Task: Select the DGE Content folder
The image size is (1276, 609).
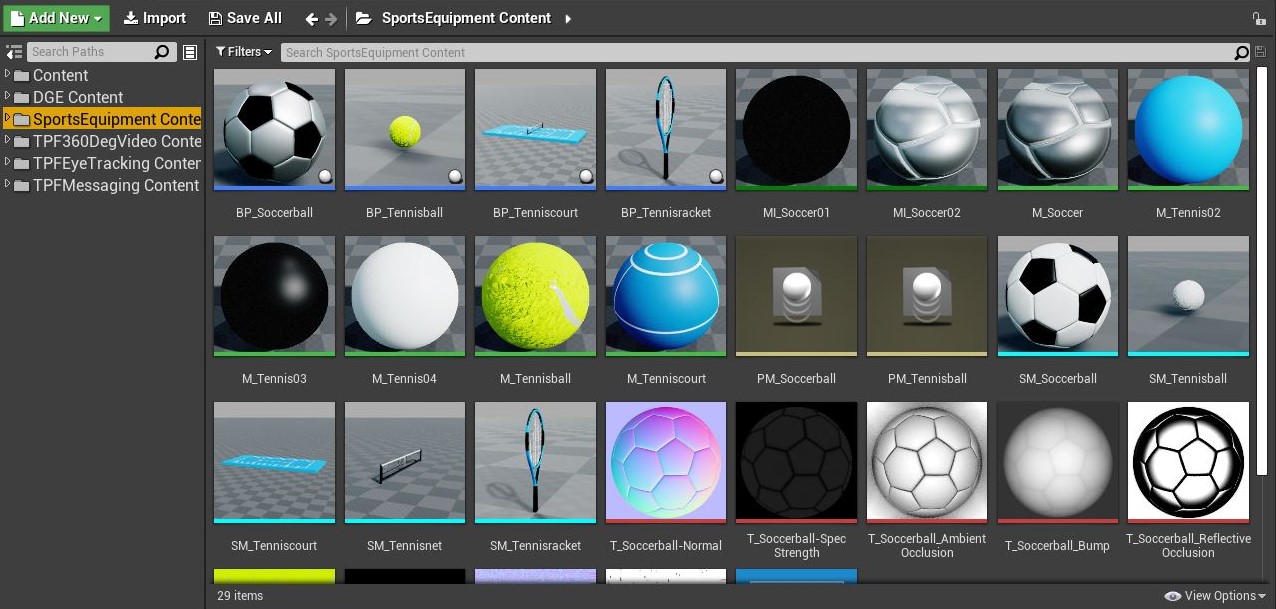Action: [x=78, y=97]
